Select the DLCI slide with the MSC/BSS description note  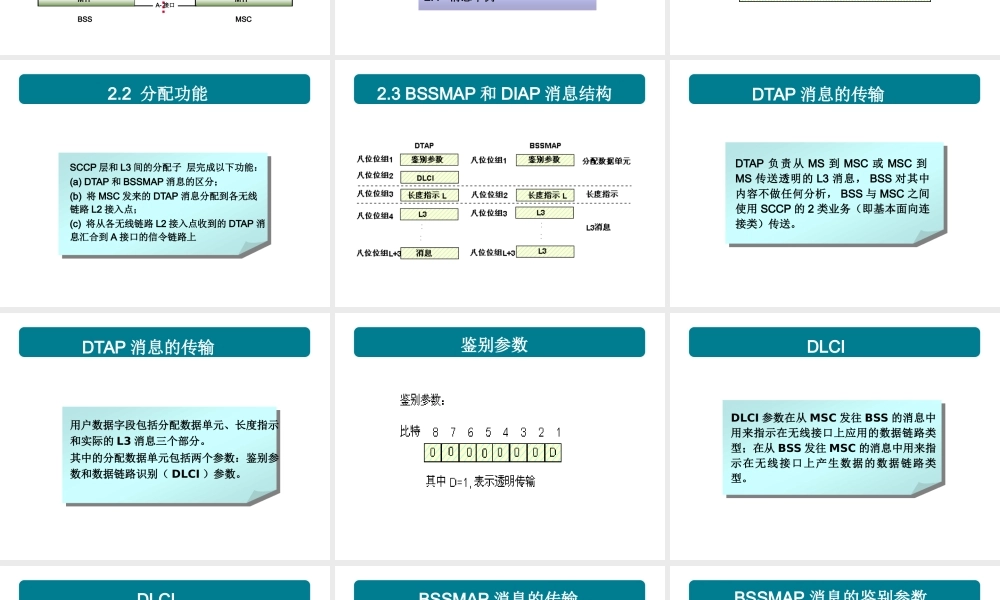point(835,437)
